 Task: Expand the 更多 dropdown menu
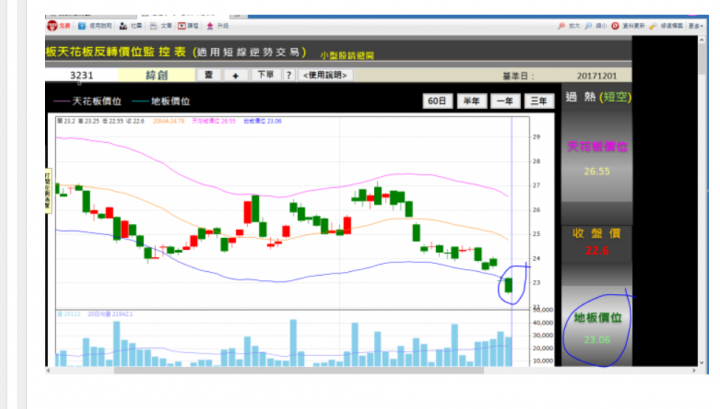(696, 26)
